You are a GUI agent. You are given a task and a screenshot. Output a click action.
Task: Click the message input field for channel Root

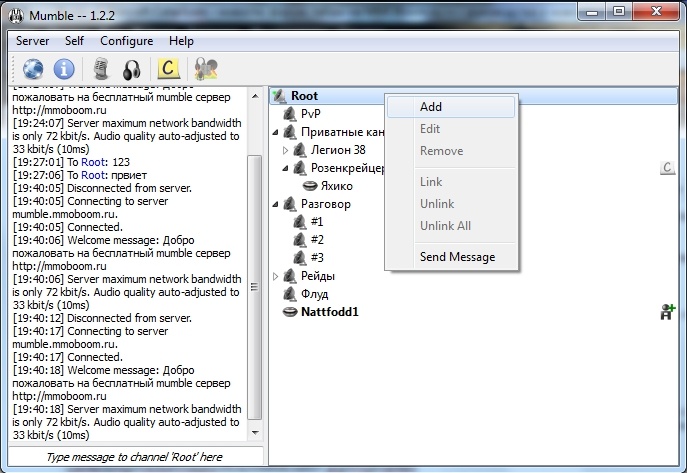pyautogui.click(x=135, y=457)
